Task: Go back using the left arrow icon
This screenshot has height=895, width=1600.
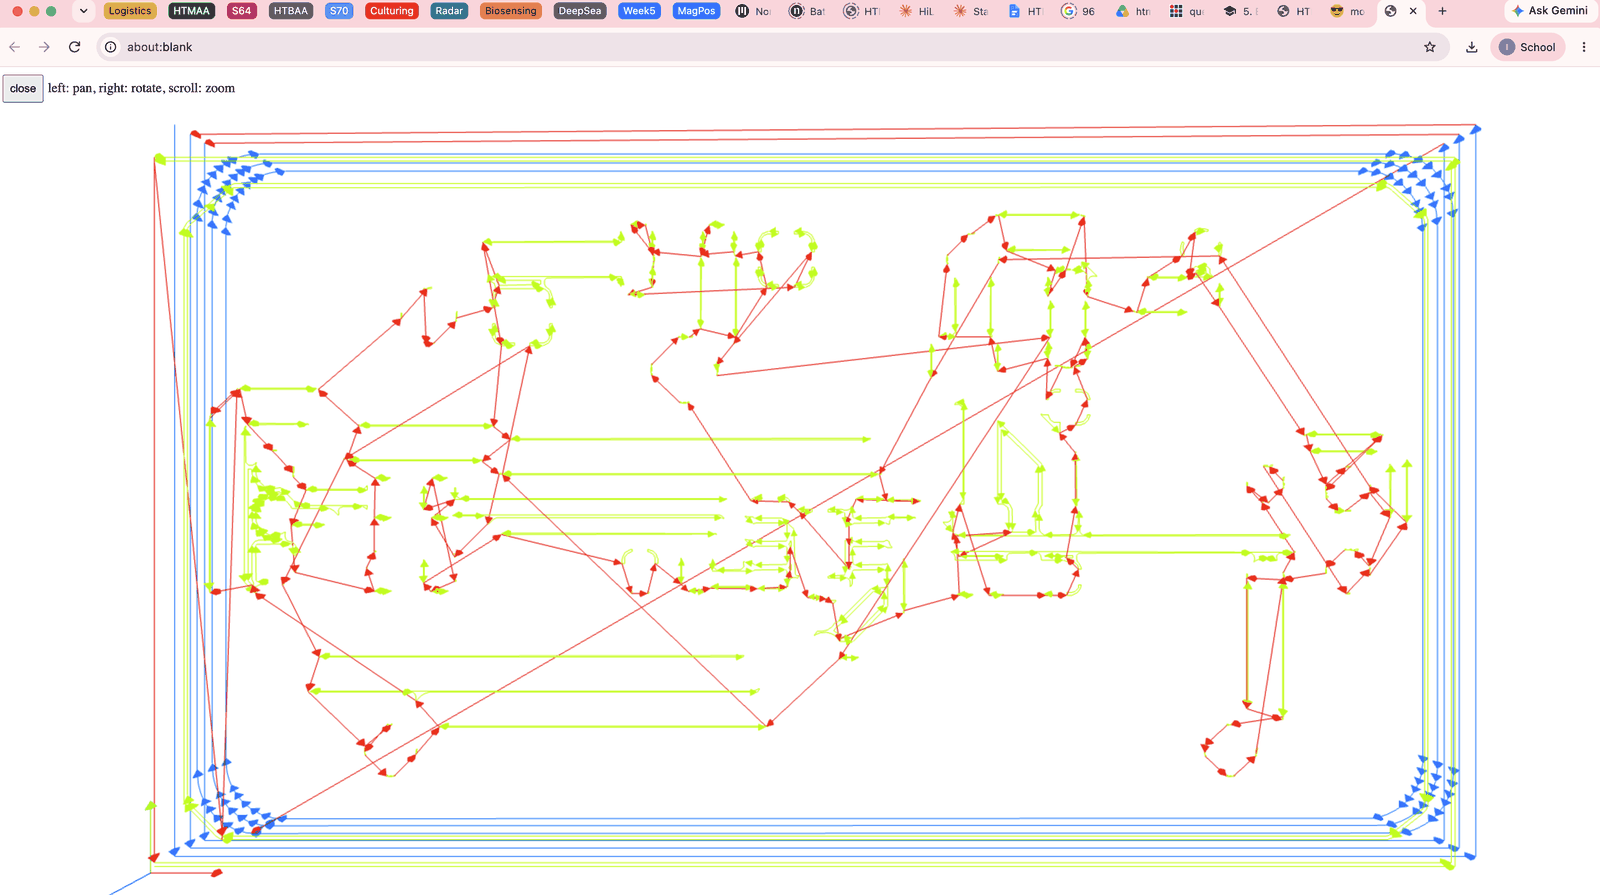Action: click(15, 47)
